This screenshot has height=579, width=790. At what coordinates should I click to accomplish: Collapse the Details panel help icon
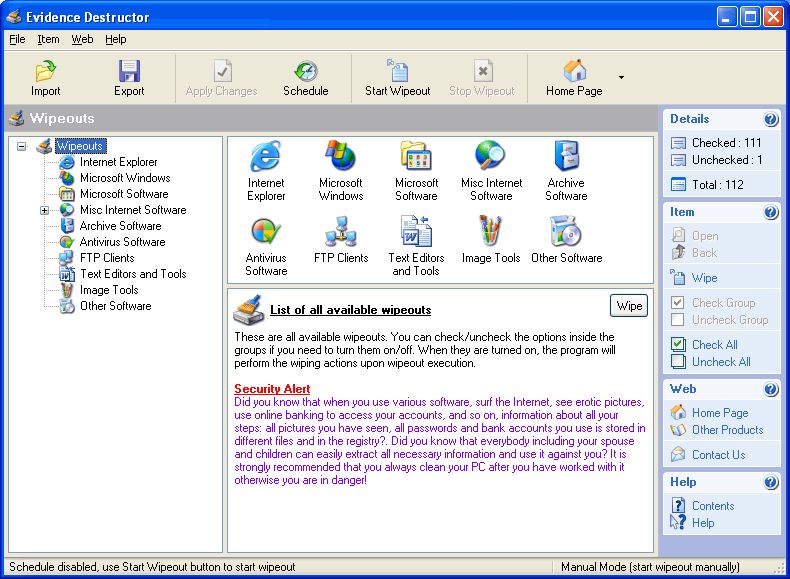[x=771, y=119]
